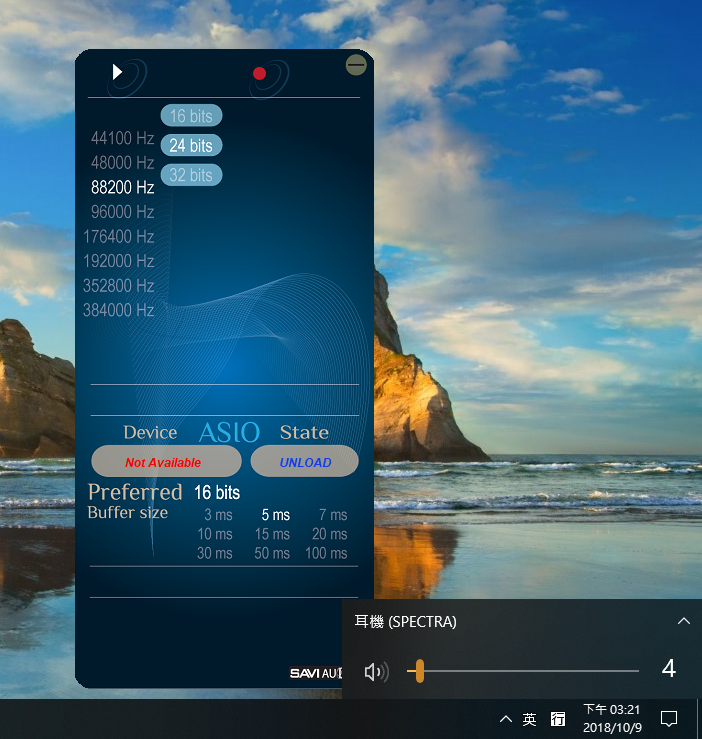Select 24 bits format pill
This screenshot has width=702, height=739.
[191, 145]
